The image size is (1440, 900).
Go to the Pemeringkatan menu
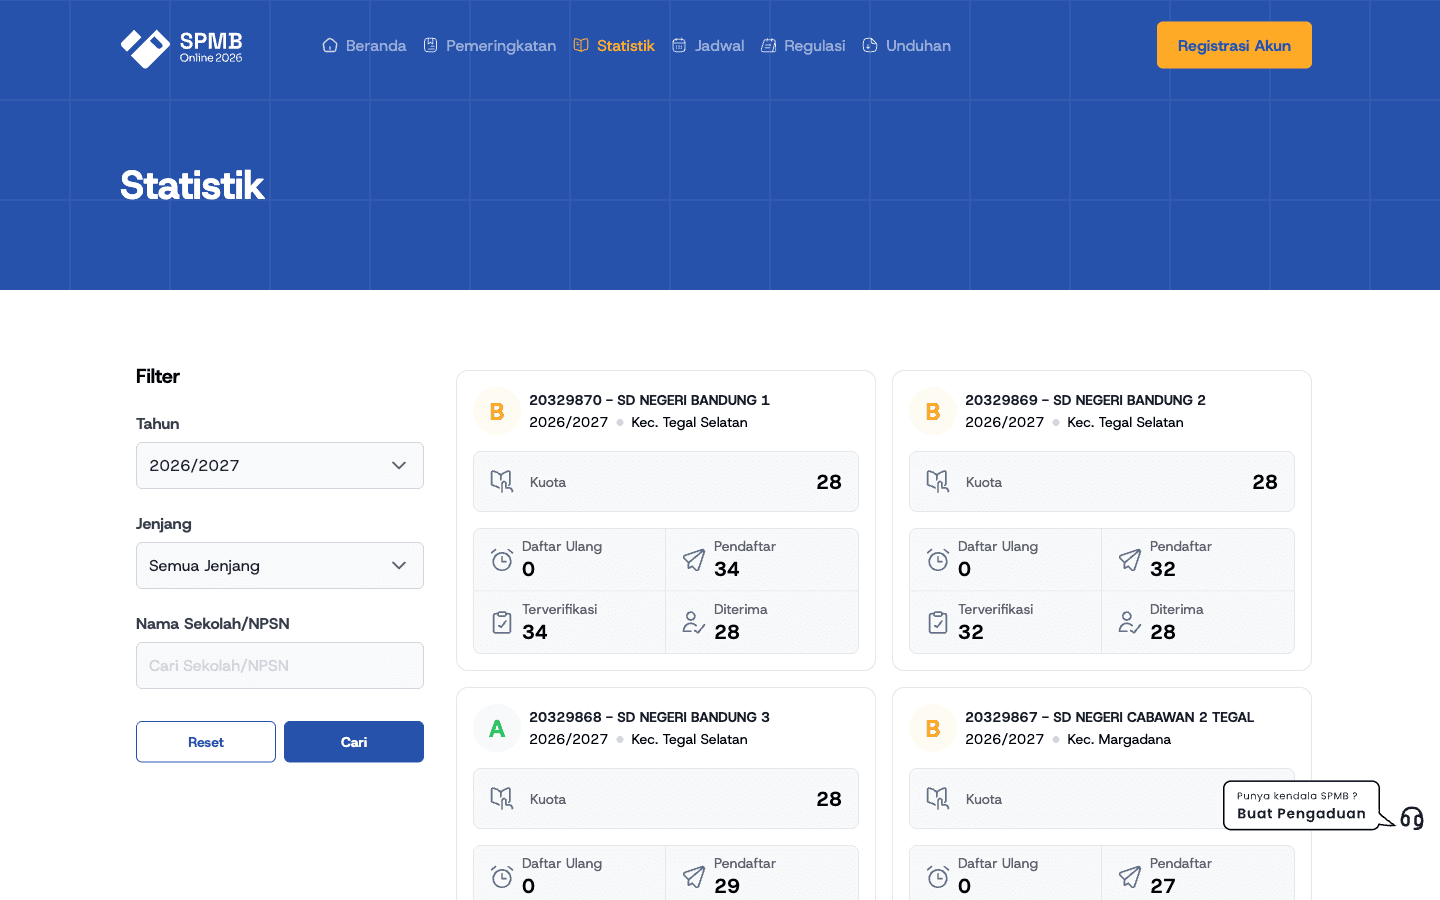coord(490,46)
